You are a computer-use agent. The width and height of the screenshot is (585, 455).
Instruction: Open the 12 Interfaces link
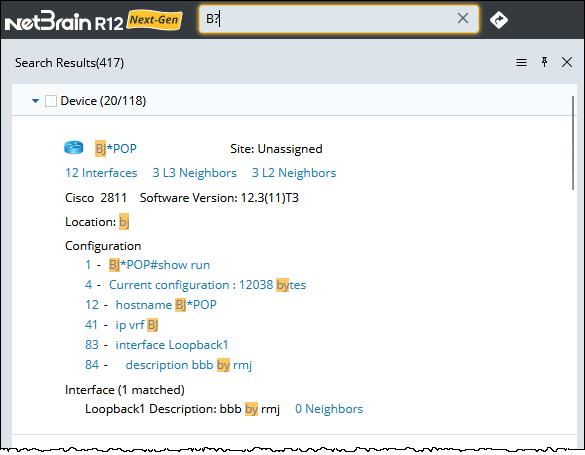(x=101, y=173)
